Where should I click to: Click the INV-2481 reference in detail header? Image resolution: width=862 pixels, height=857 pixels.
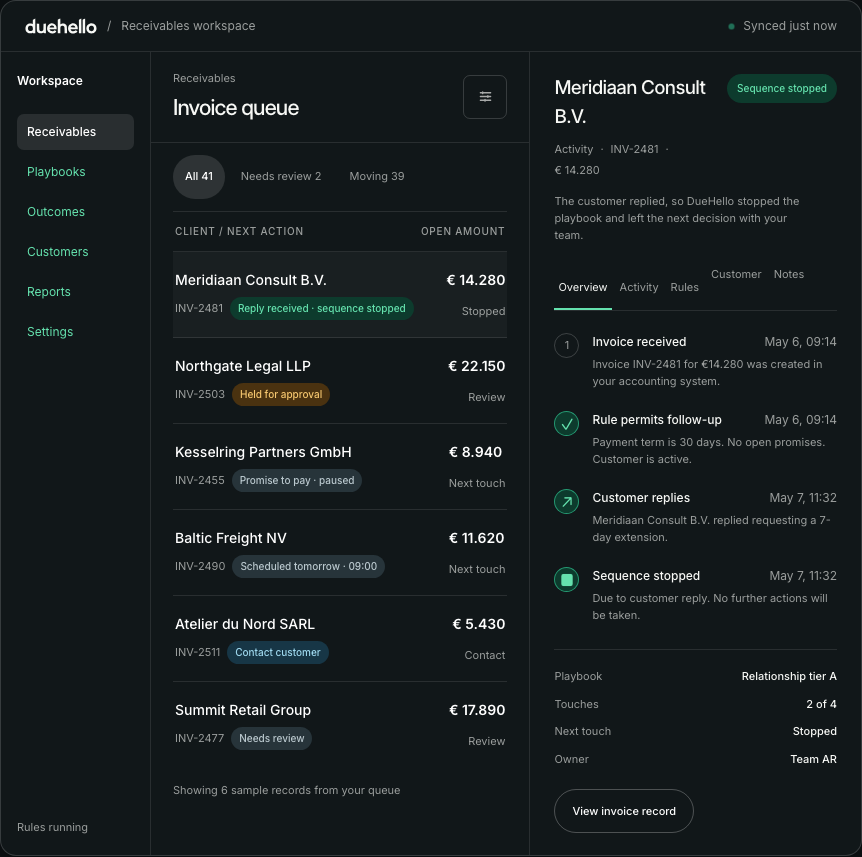634,150
